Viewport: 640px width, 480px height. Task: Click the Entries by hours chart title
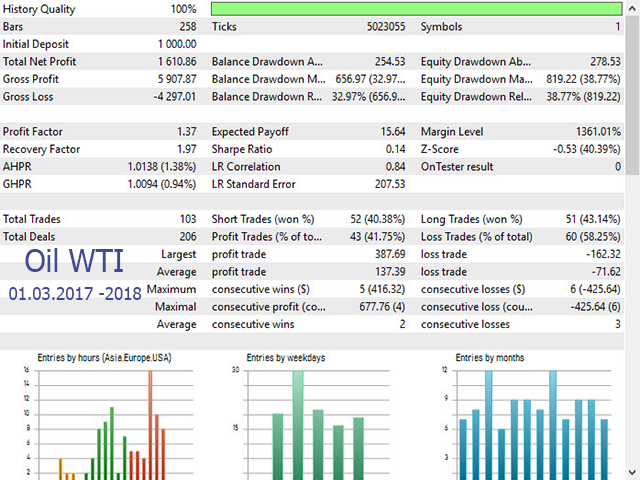[x=104, y=358]
